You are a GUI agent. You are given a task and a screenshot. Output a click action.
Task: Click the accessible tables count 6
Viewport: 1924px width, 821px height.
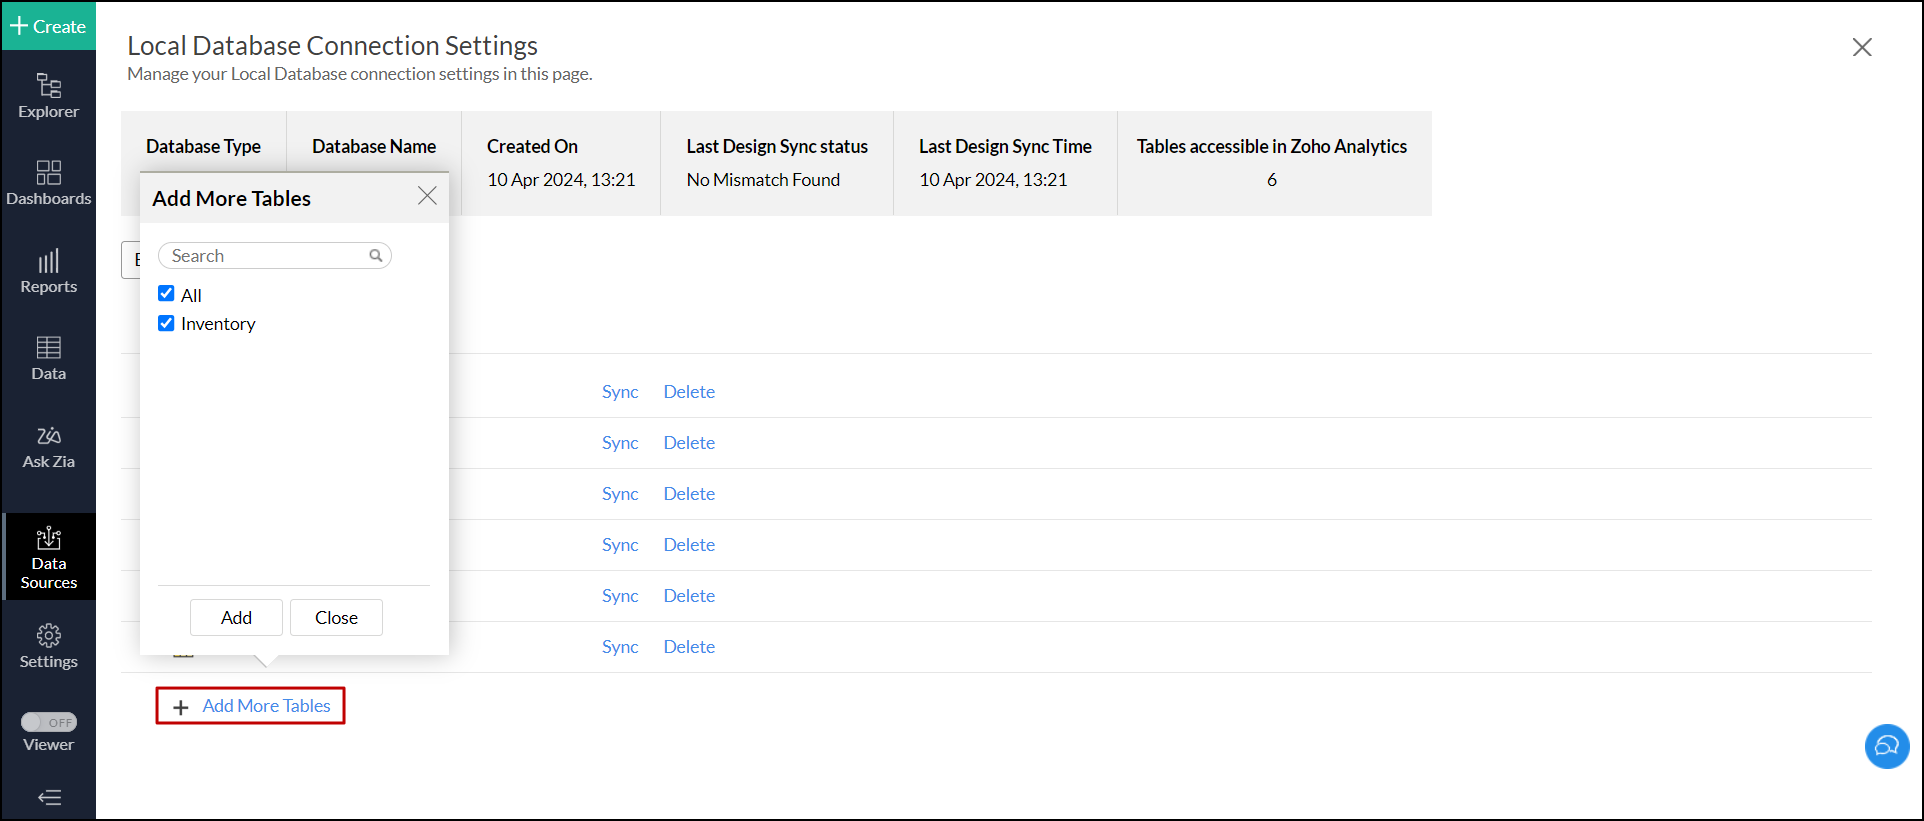[x=1272, y=180]
